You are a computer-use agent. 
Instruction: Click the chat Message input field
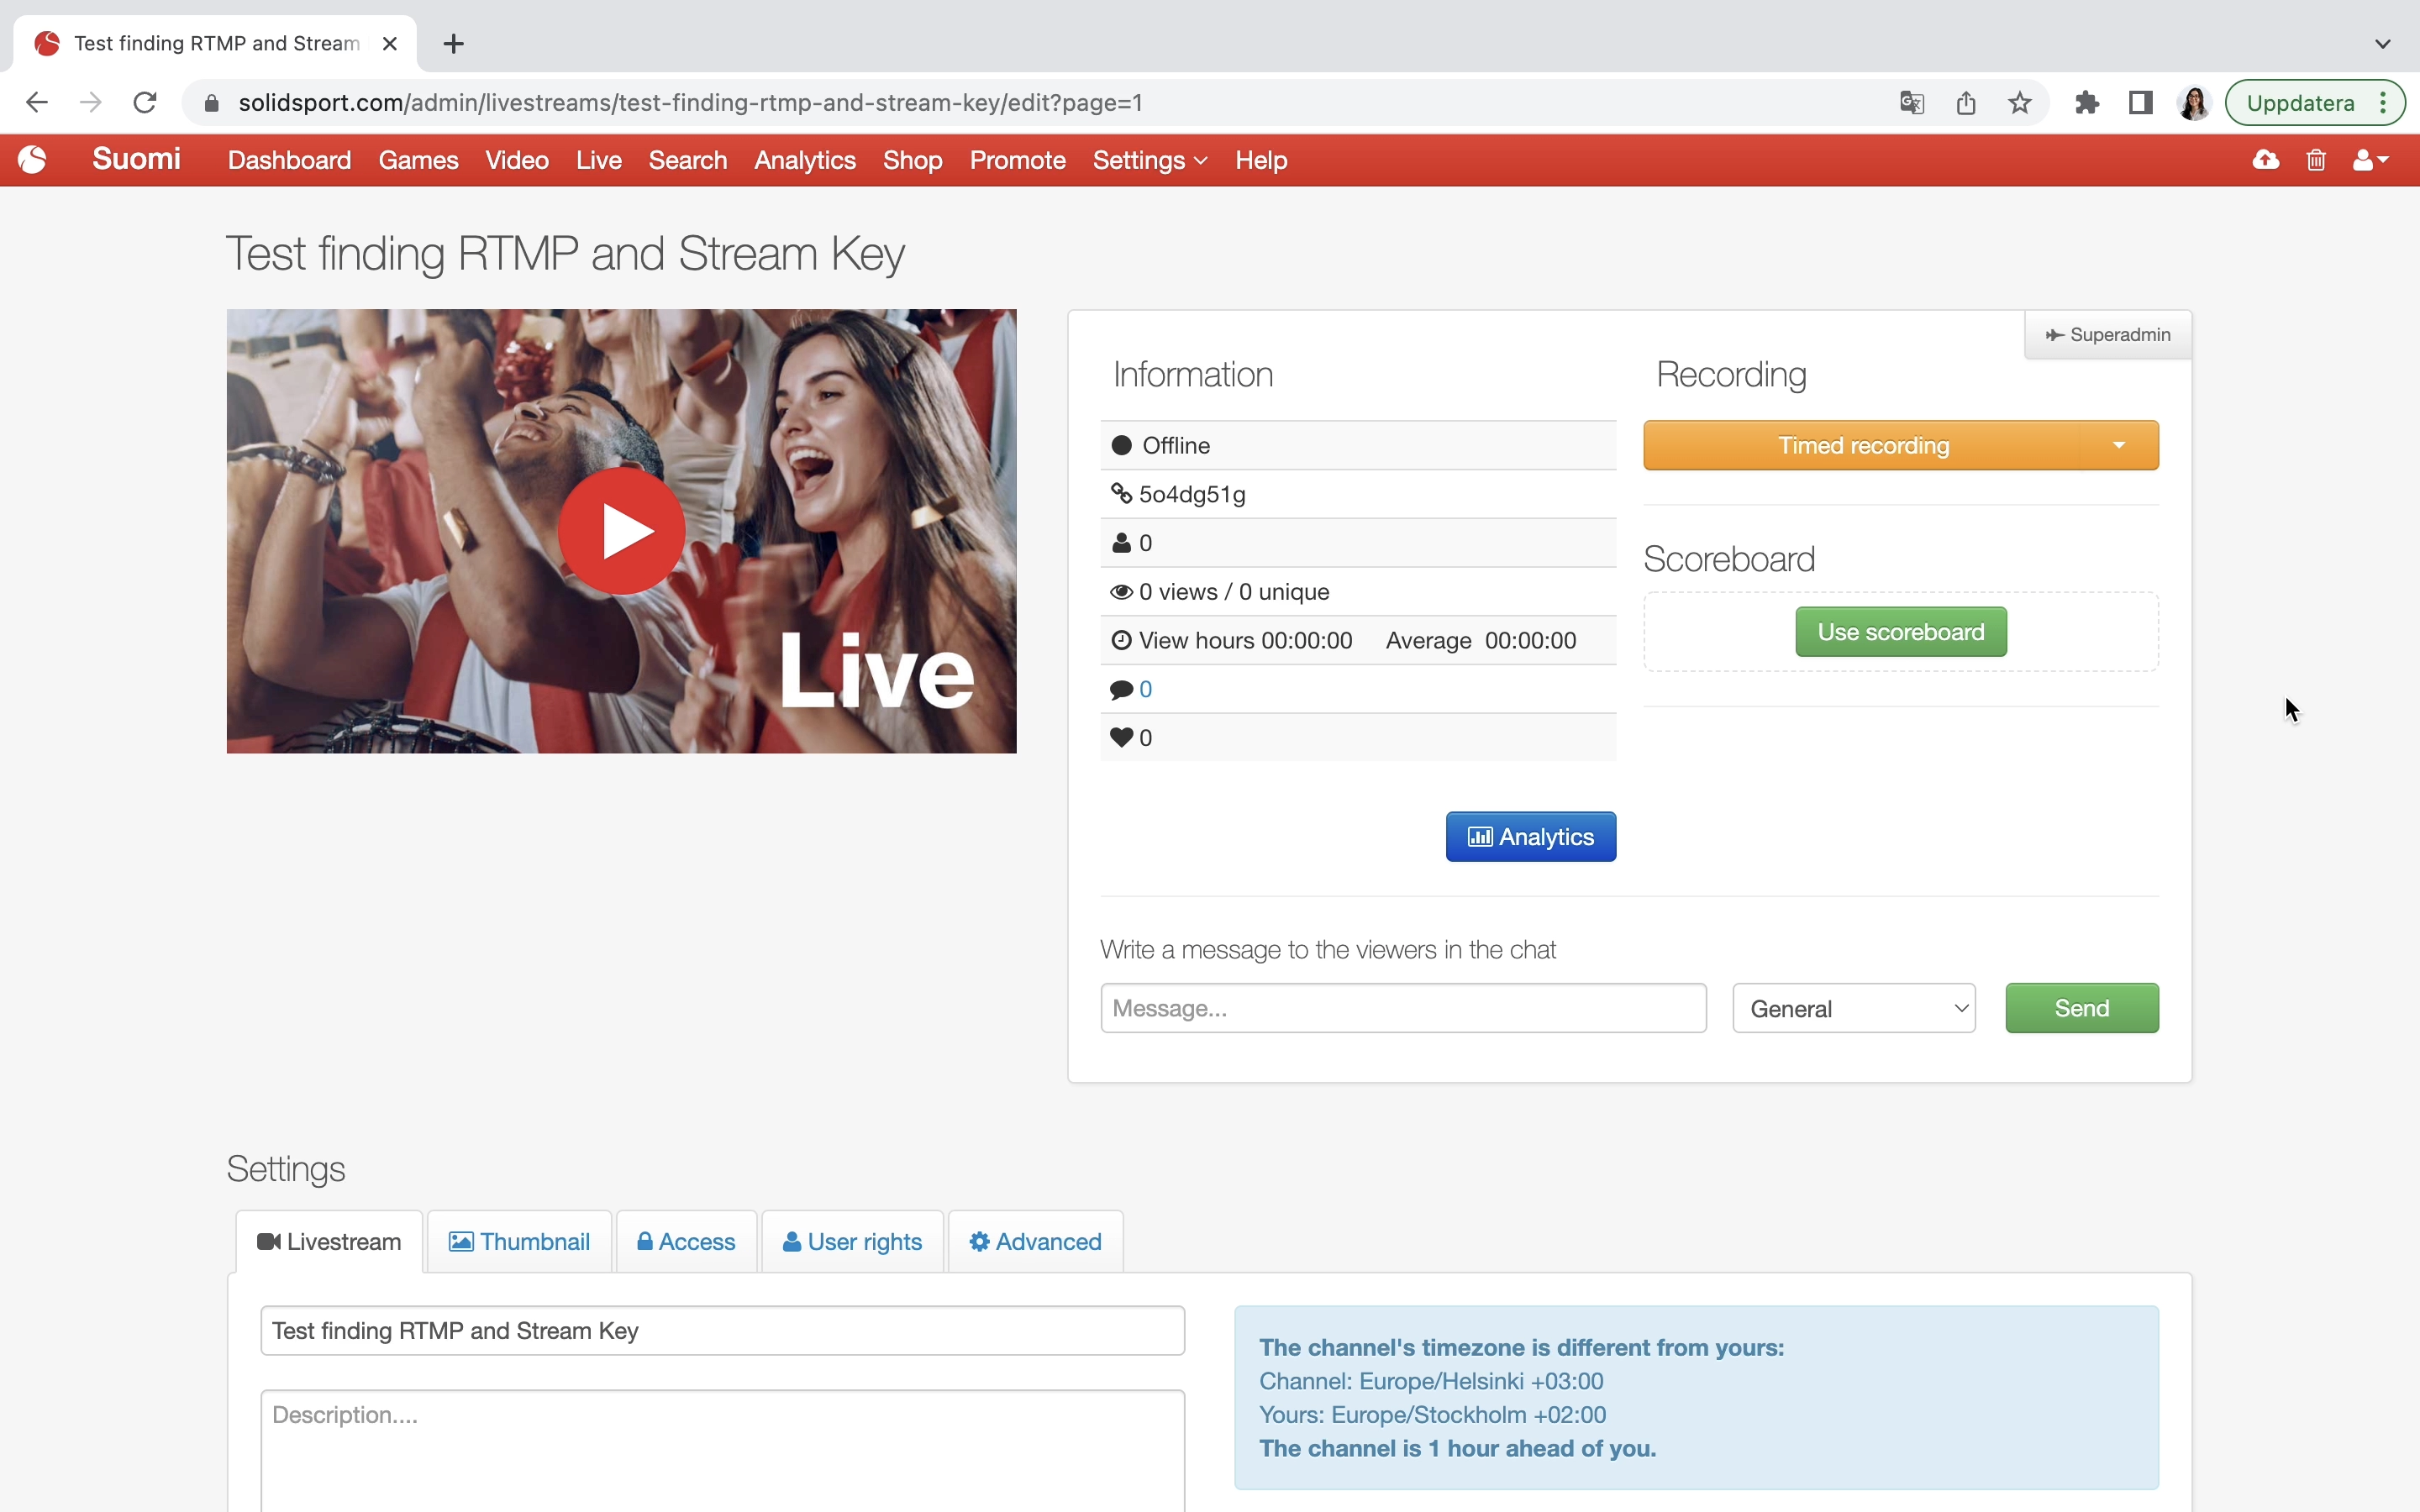pos(1403,1008)
